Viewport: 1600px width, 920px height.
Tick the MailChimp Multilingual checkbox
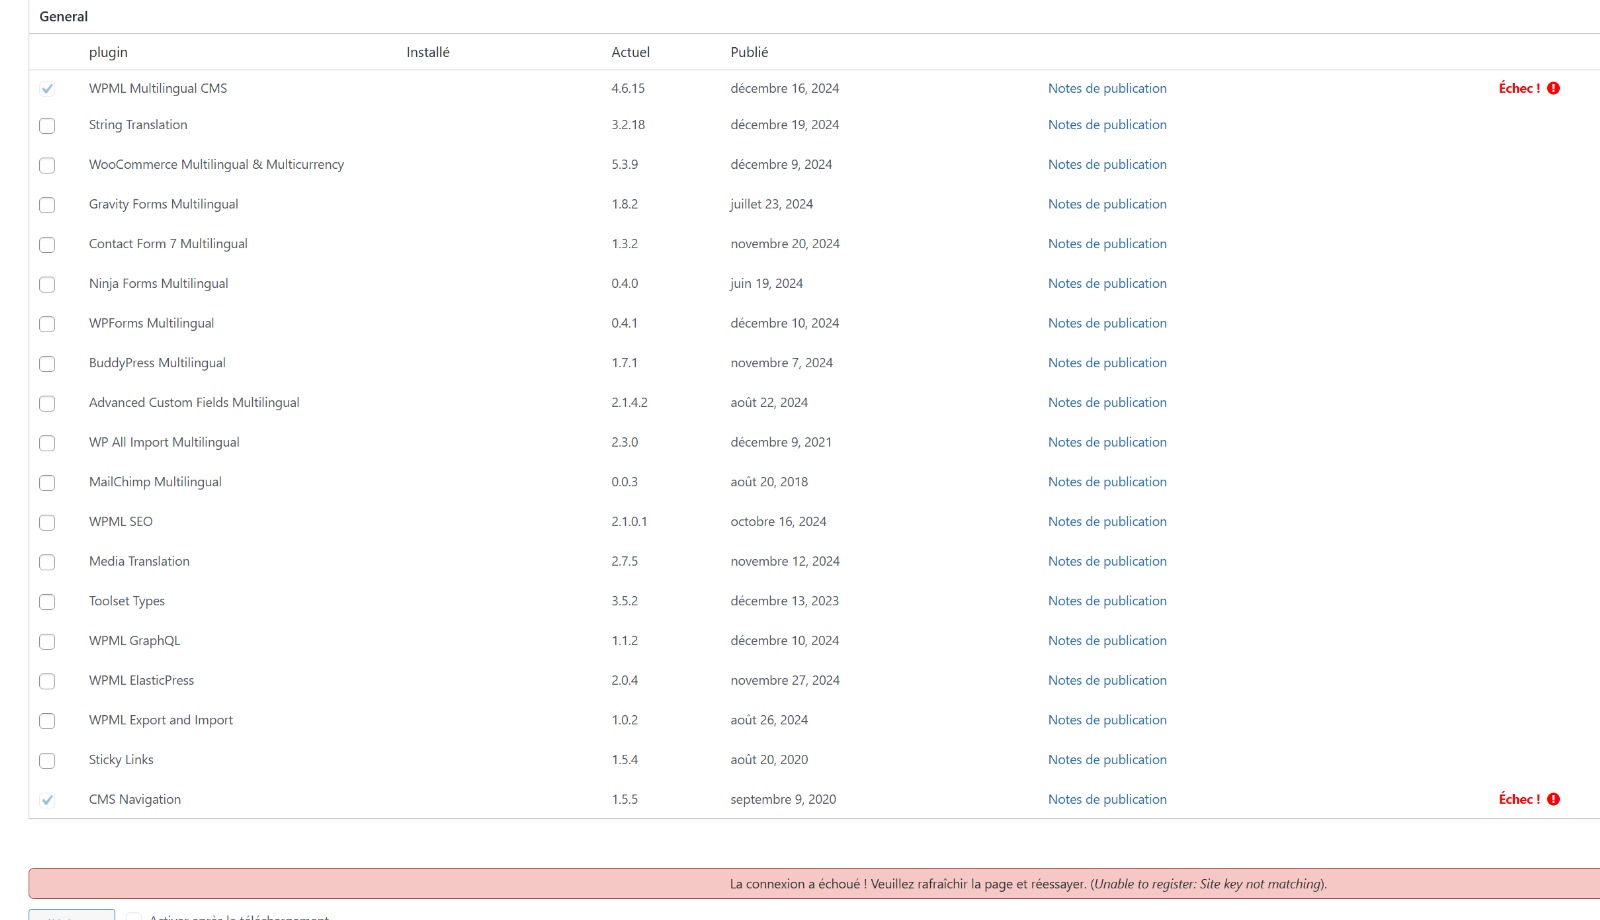coord(47,483)
